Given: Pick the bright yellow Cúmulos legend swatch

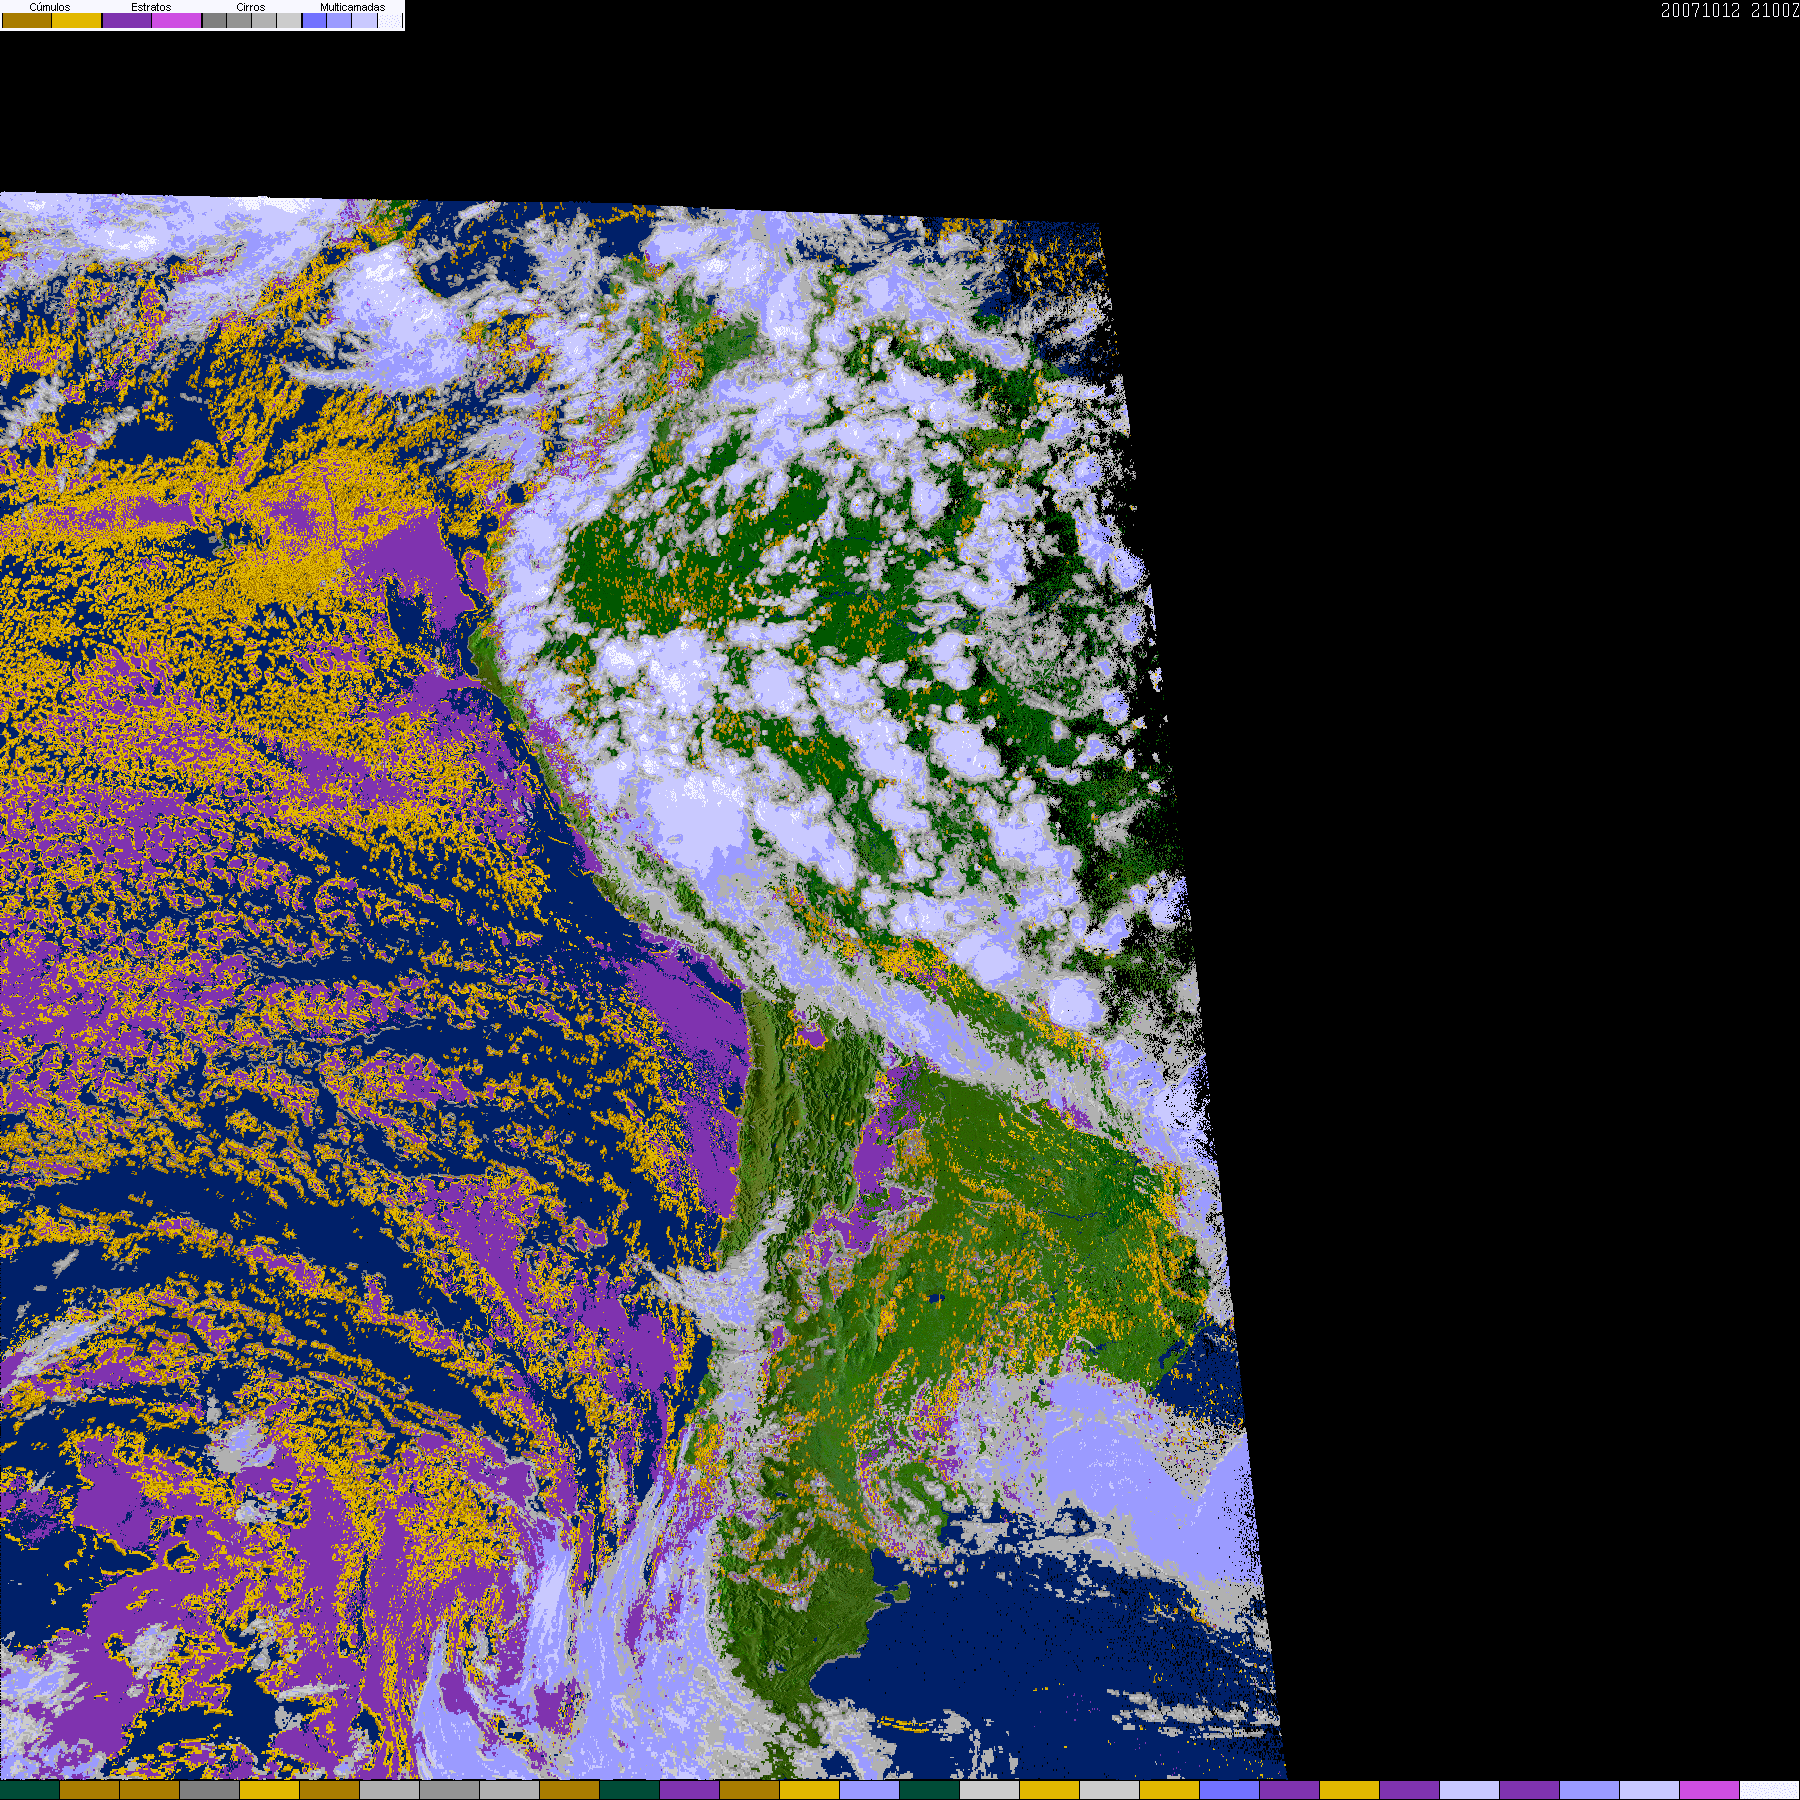Looking at the screenshot, I should 77,20.
